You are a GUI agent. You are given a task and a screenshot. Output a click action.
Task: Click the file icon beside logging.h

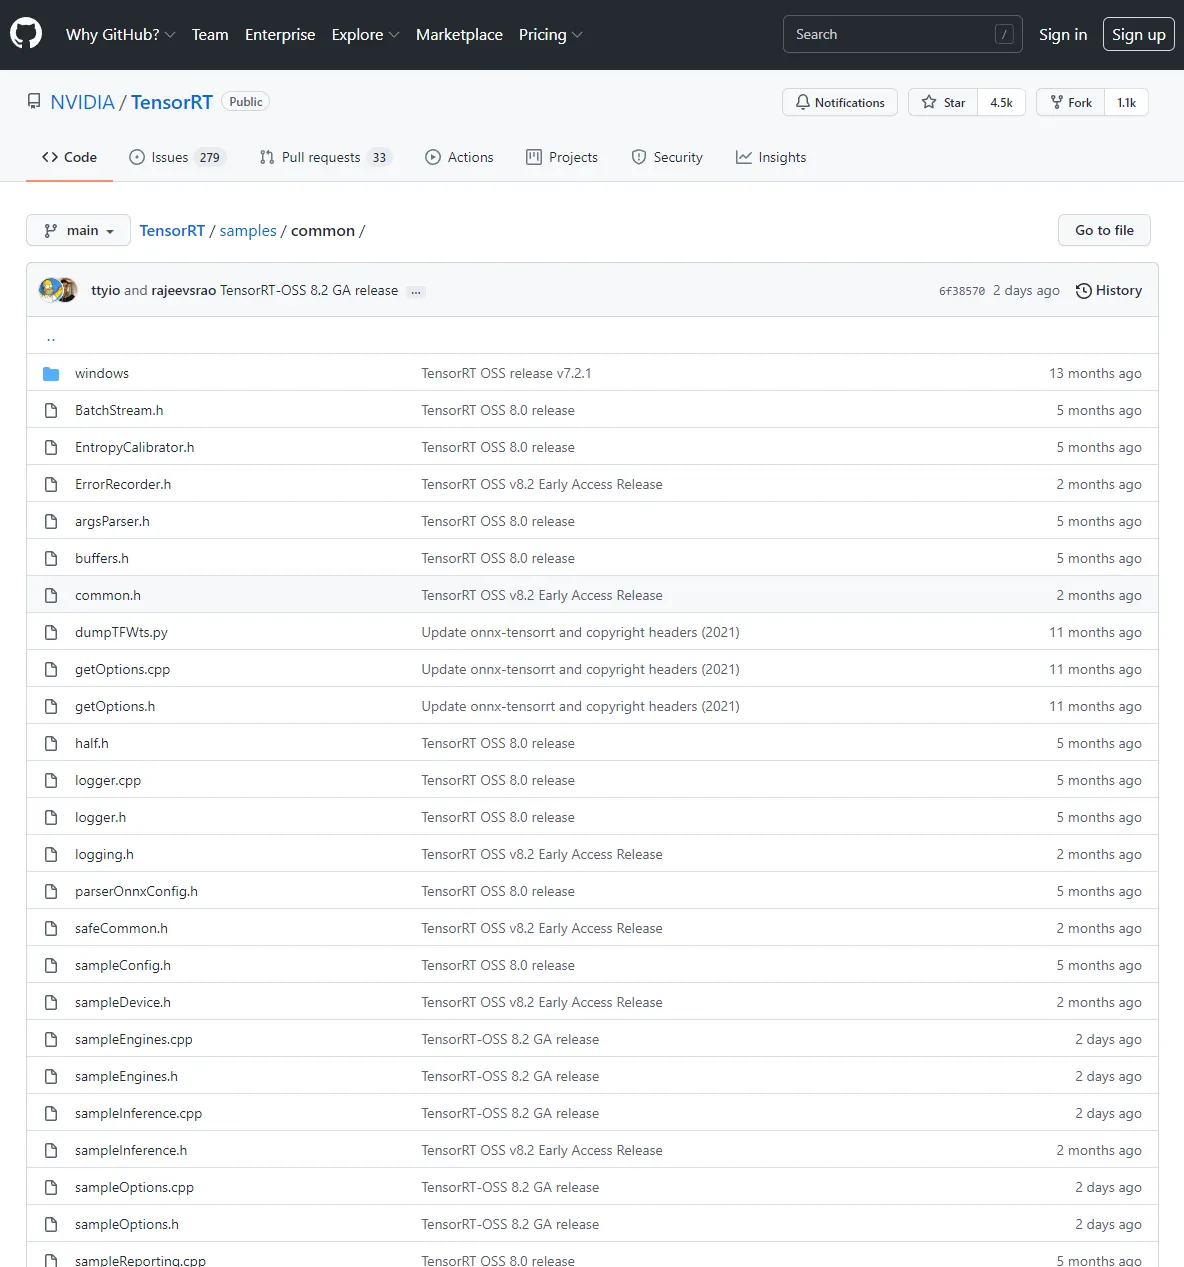51,854
